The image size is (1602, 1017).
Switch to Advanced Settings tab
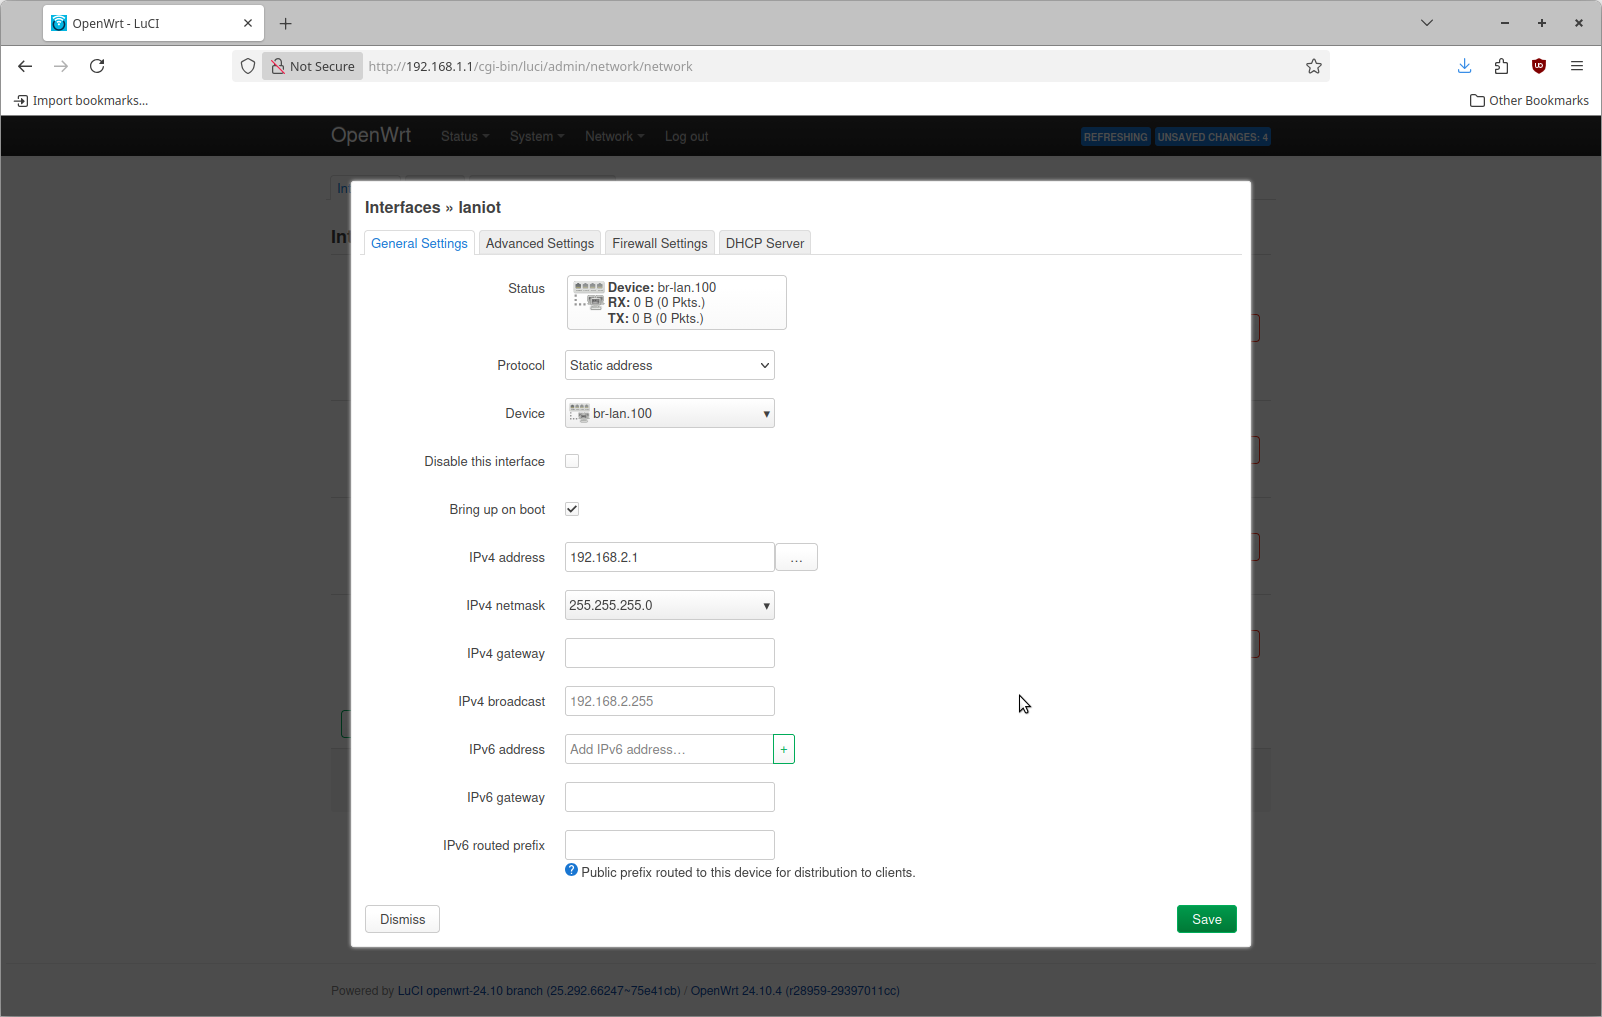point(539,243)
